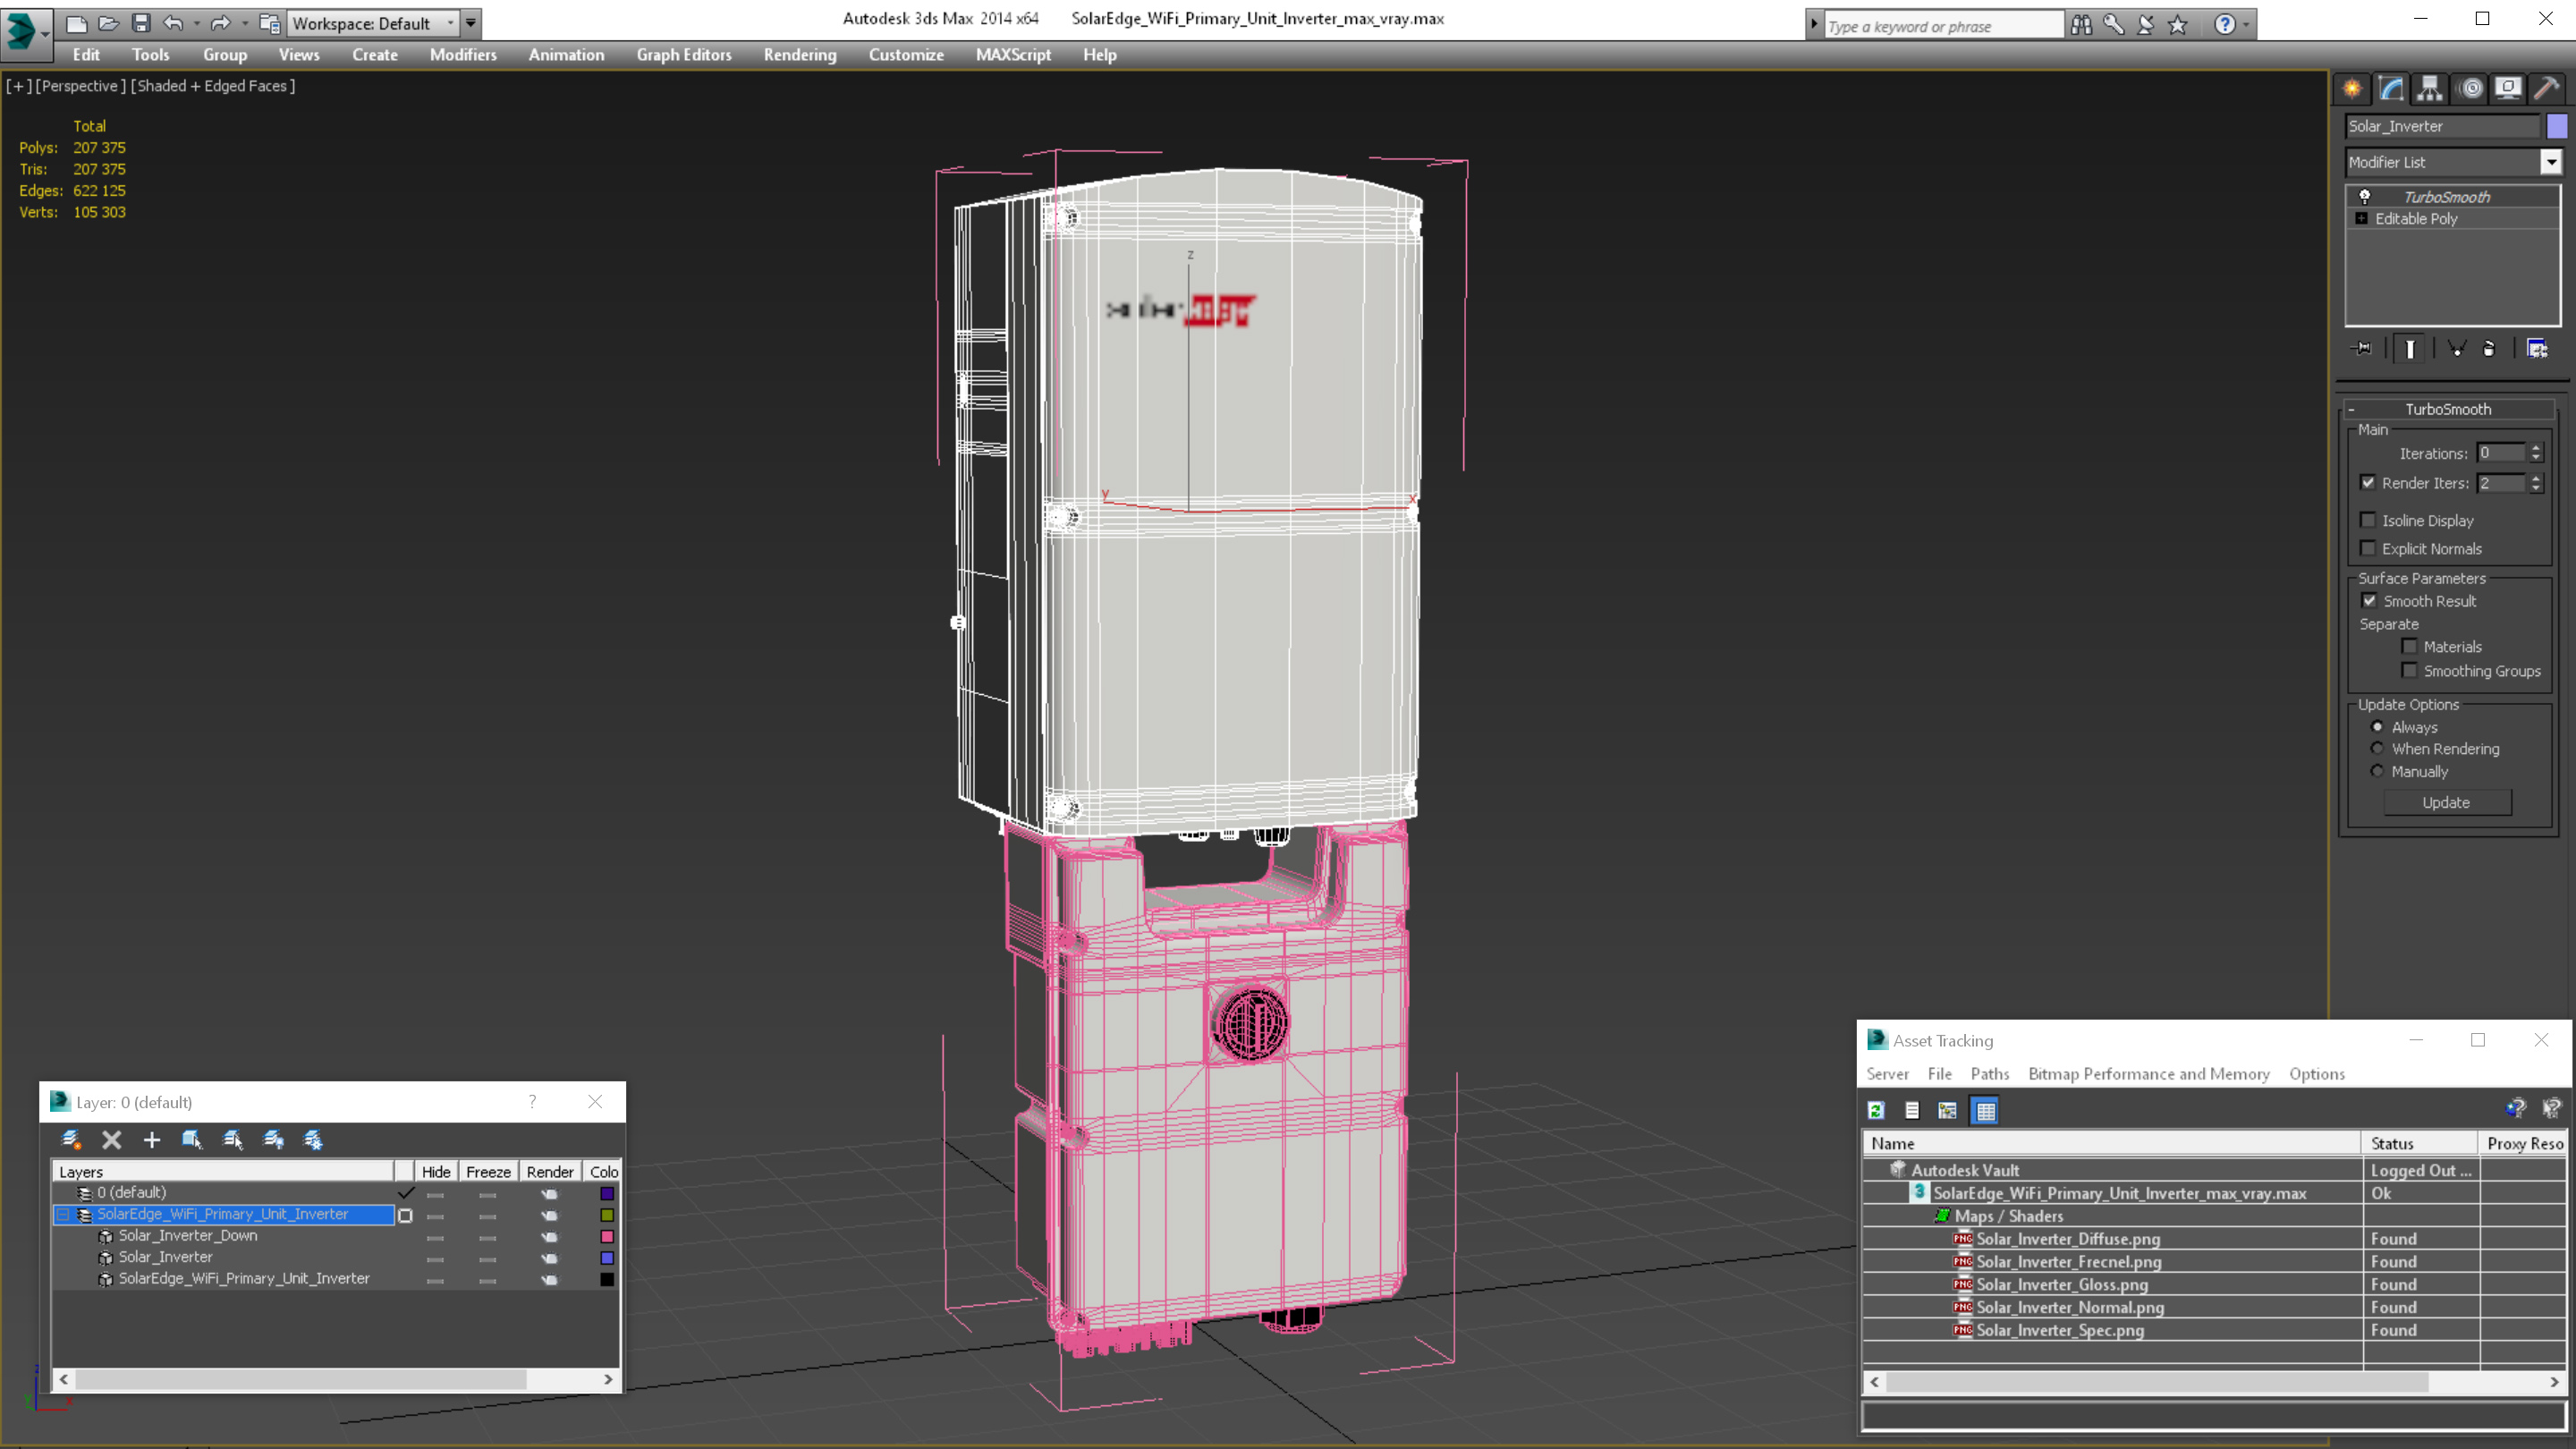
Task: Open the Modifier List dropdown
Action: 2453,162
